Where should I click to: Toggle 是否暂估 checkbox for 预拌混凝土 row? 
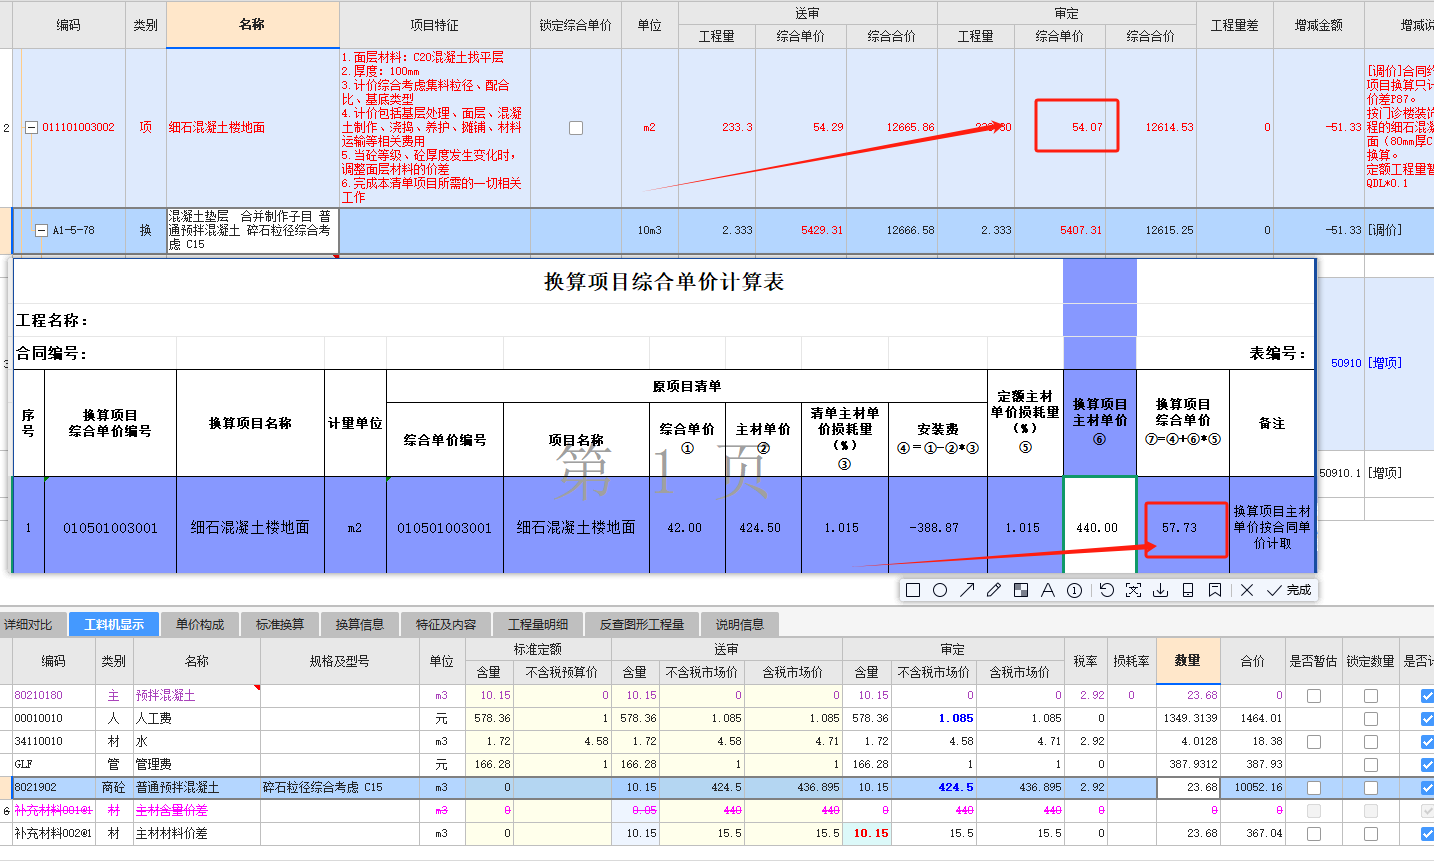coord(1314,696)
